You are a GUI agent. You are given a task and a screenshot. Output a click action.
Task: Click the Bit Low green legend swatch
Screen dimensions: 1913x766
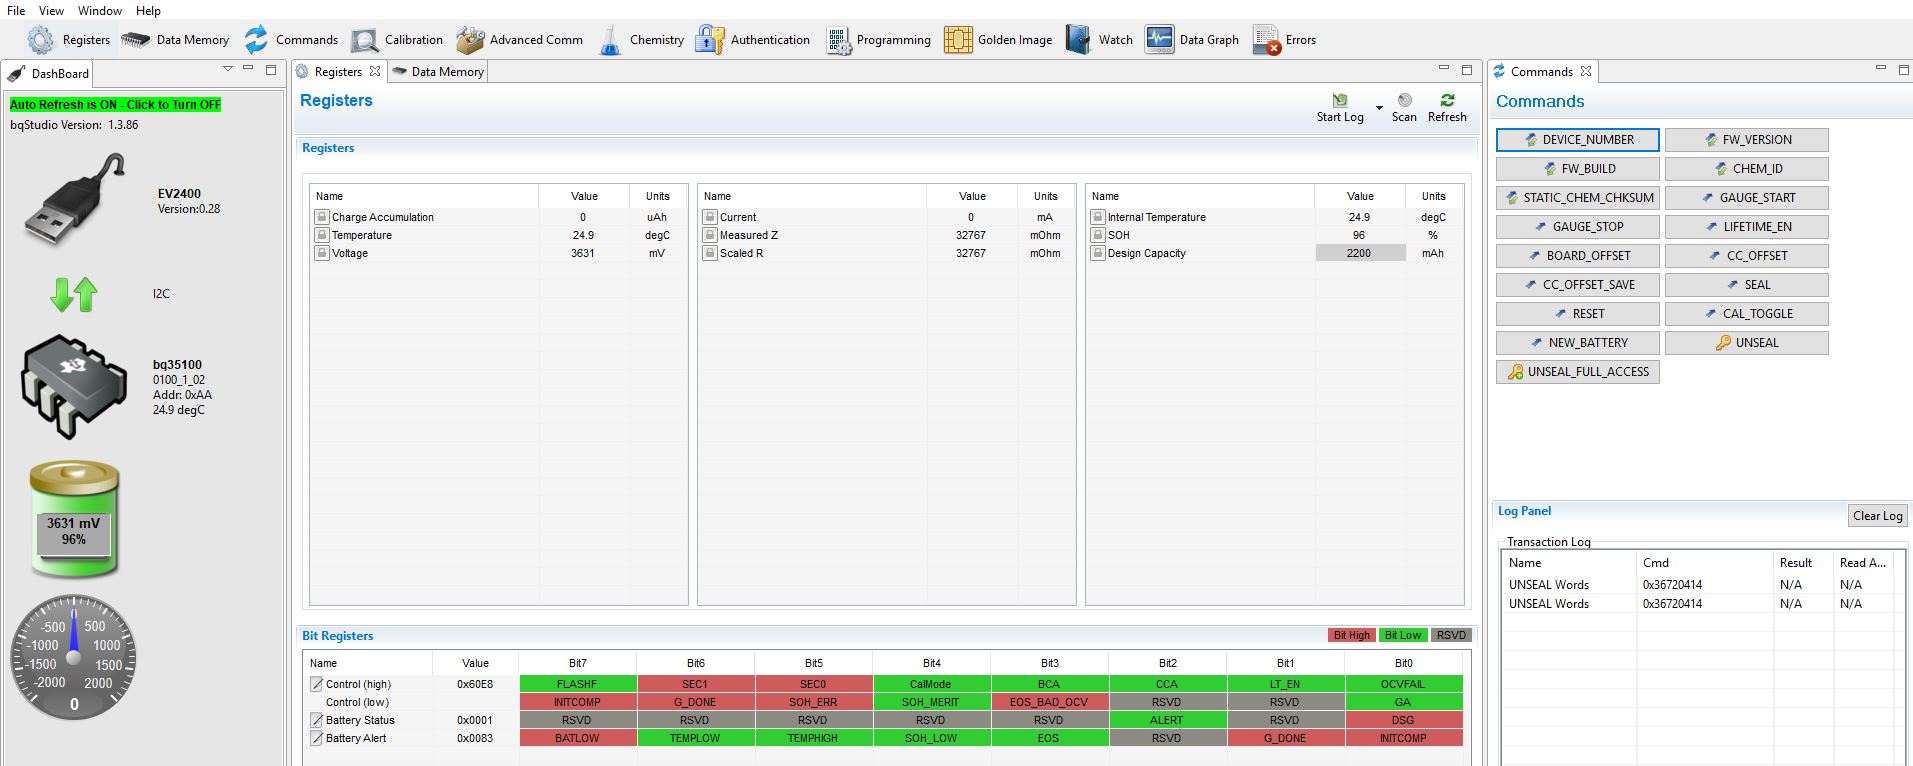[1402, 636]
